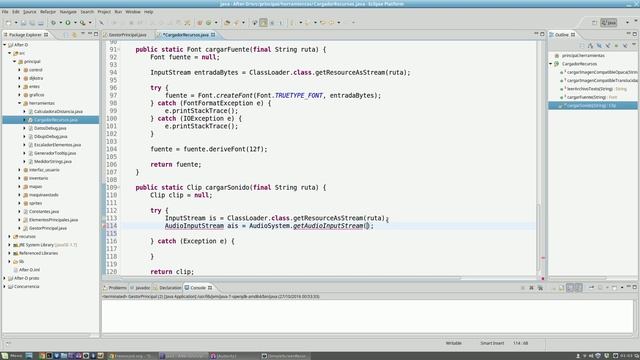Open the File menu
This screenshot has height=360, width=640.
pyautogui.click(x=5, y=12)
